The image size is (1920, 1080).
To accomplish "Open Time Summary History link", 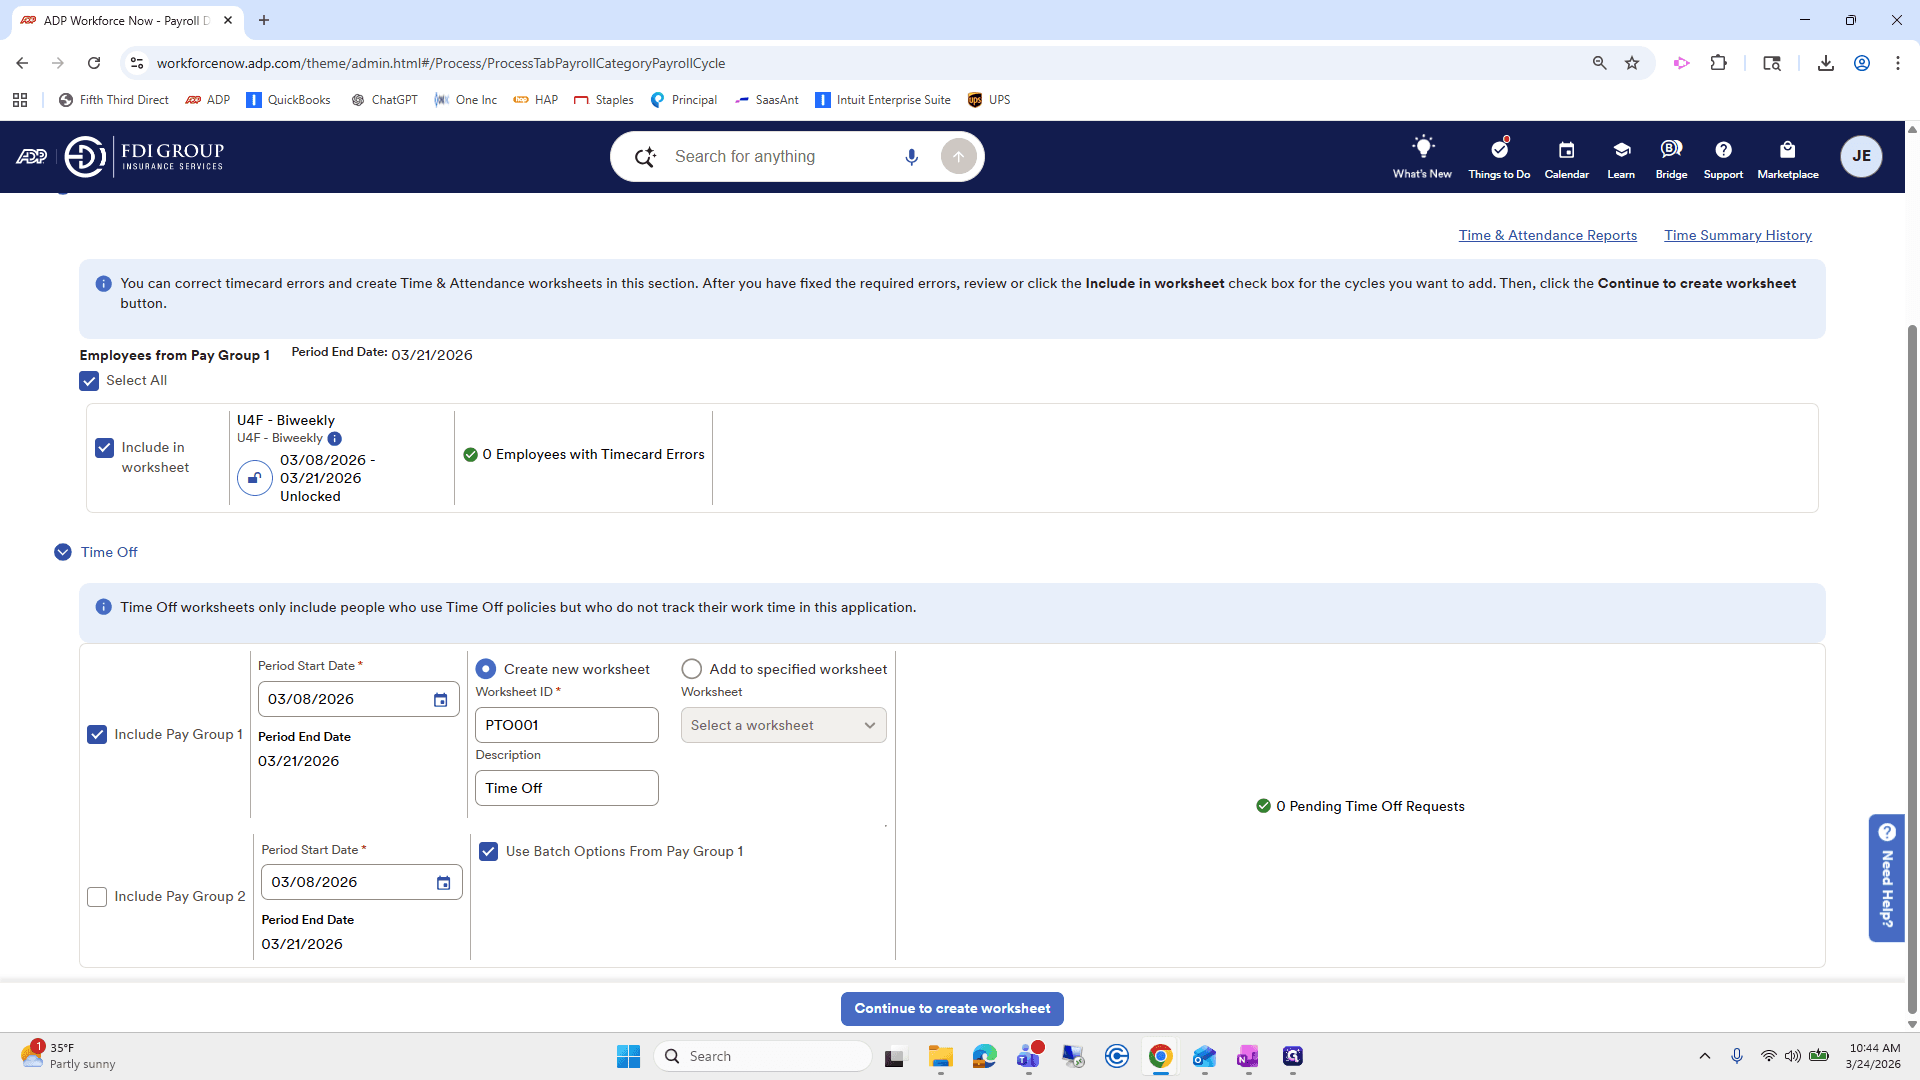I will pyautogui.click(x=1737, y=236).
